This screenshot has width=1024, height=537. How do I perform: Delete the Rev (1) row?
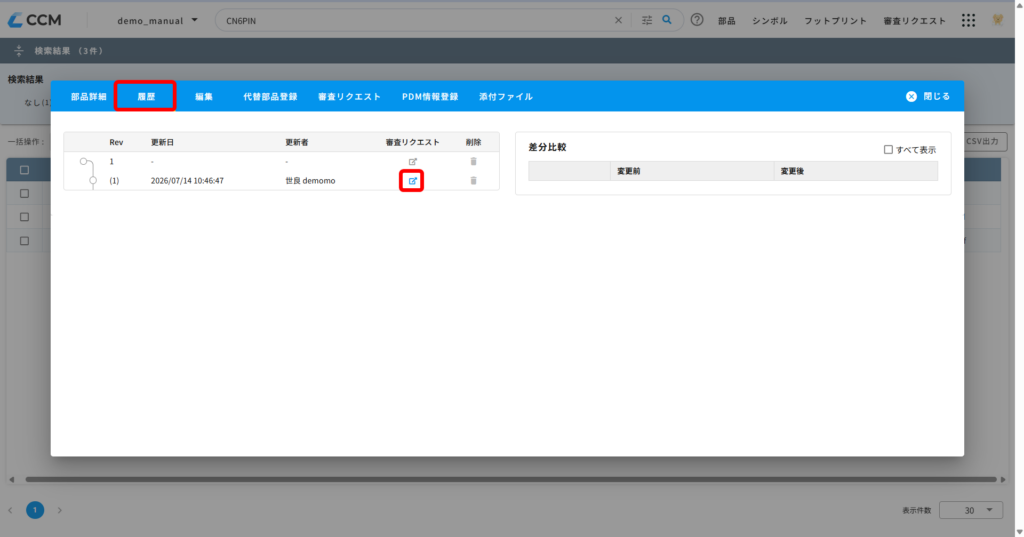pos(473,181)
